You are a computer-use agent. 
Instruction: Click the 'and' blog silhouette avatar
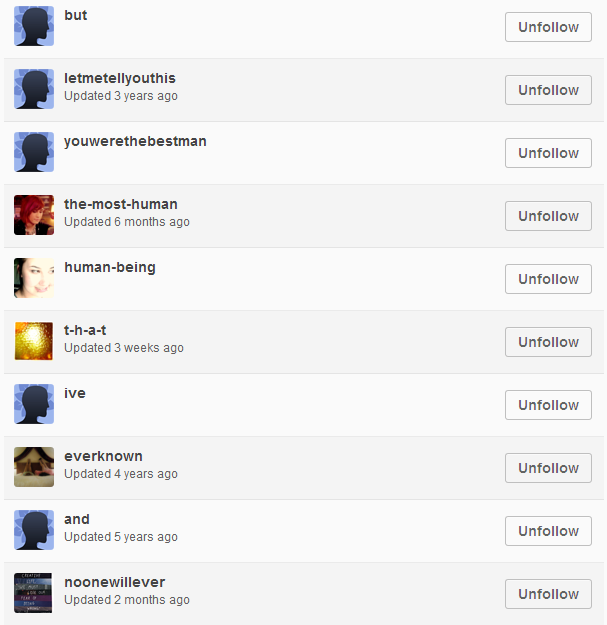tap(34, 530)
